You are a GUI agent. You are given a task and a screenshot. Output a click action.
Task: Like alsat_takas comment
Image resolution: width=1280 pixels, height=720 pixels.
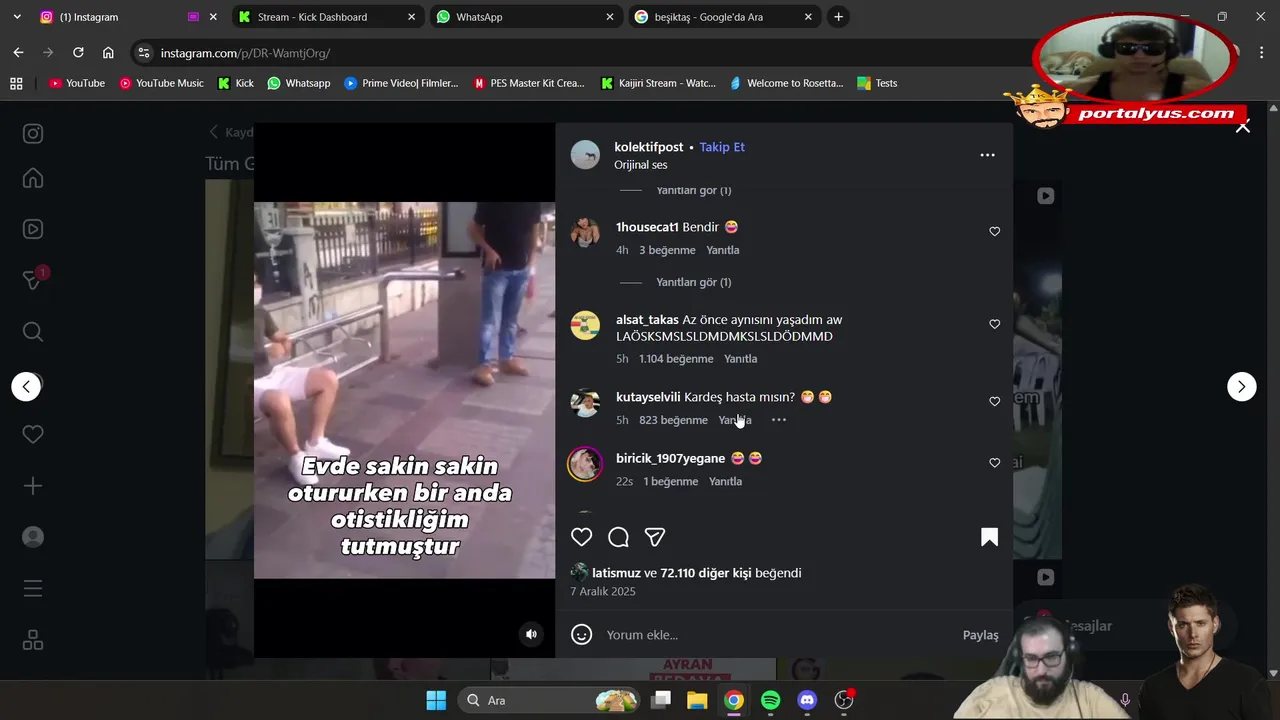pyautogui.click(x=994, y=324)
